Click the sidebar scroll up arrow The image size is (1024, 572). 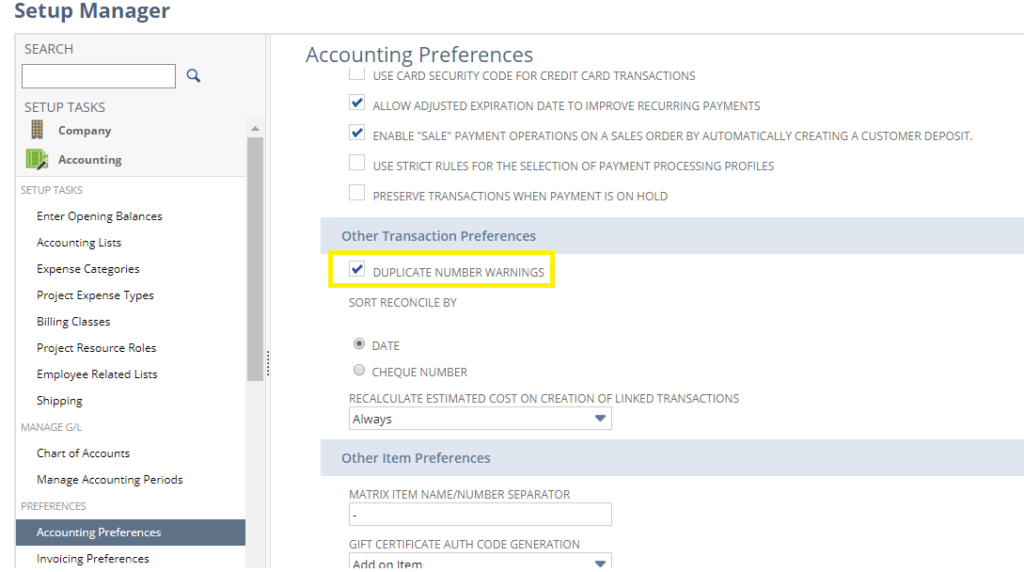coord(255,129)
